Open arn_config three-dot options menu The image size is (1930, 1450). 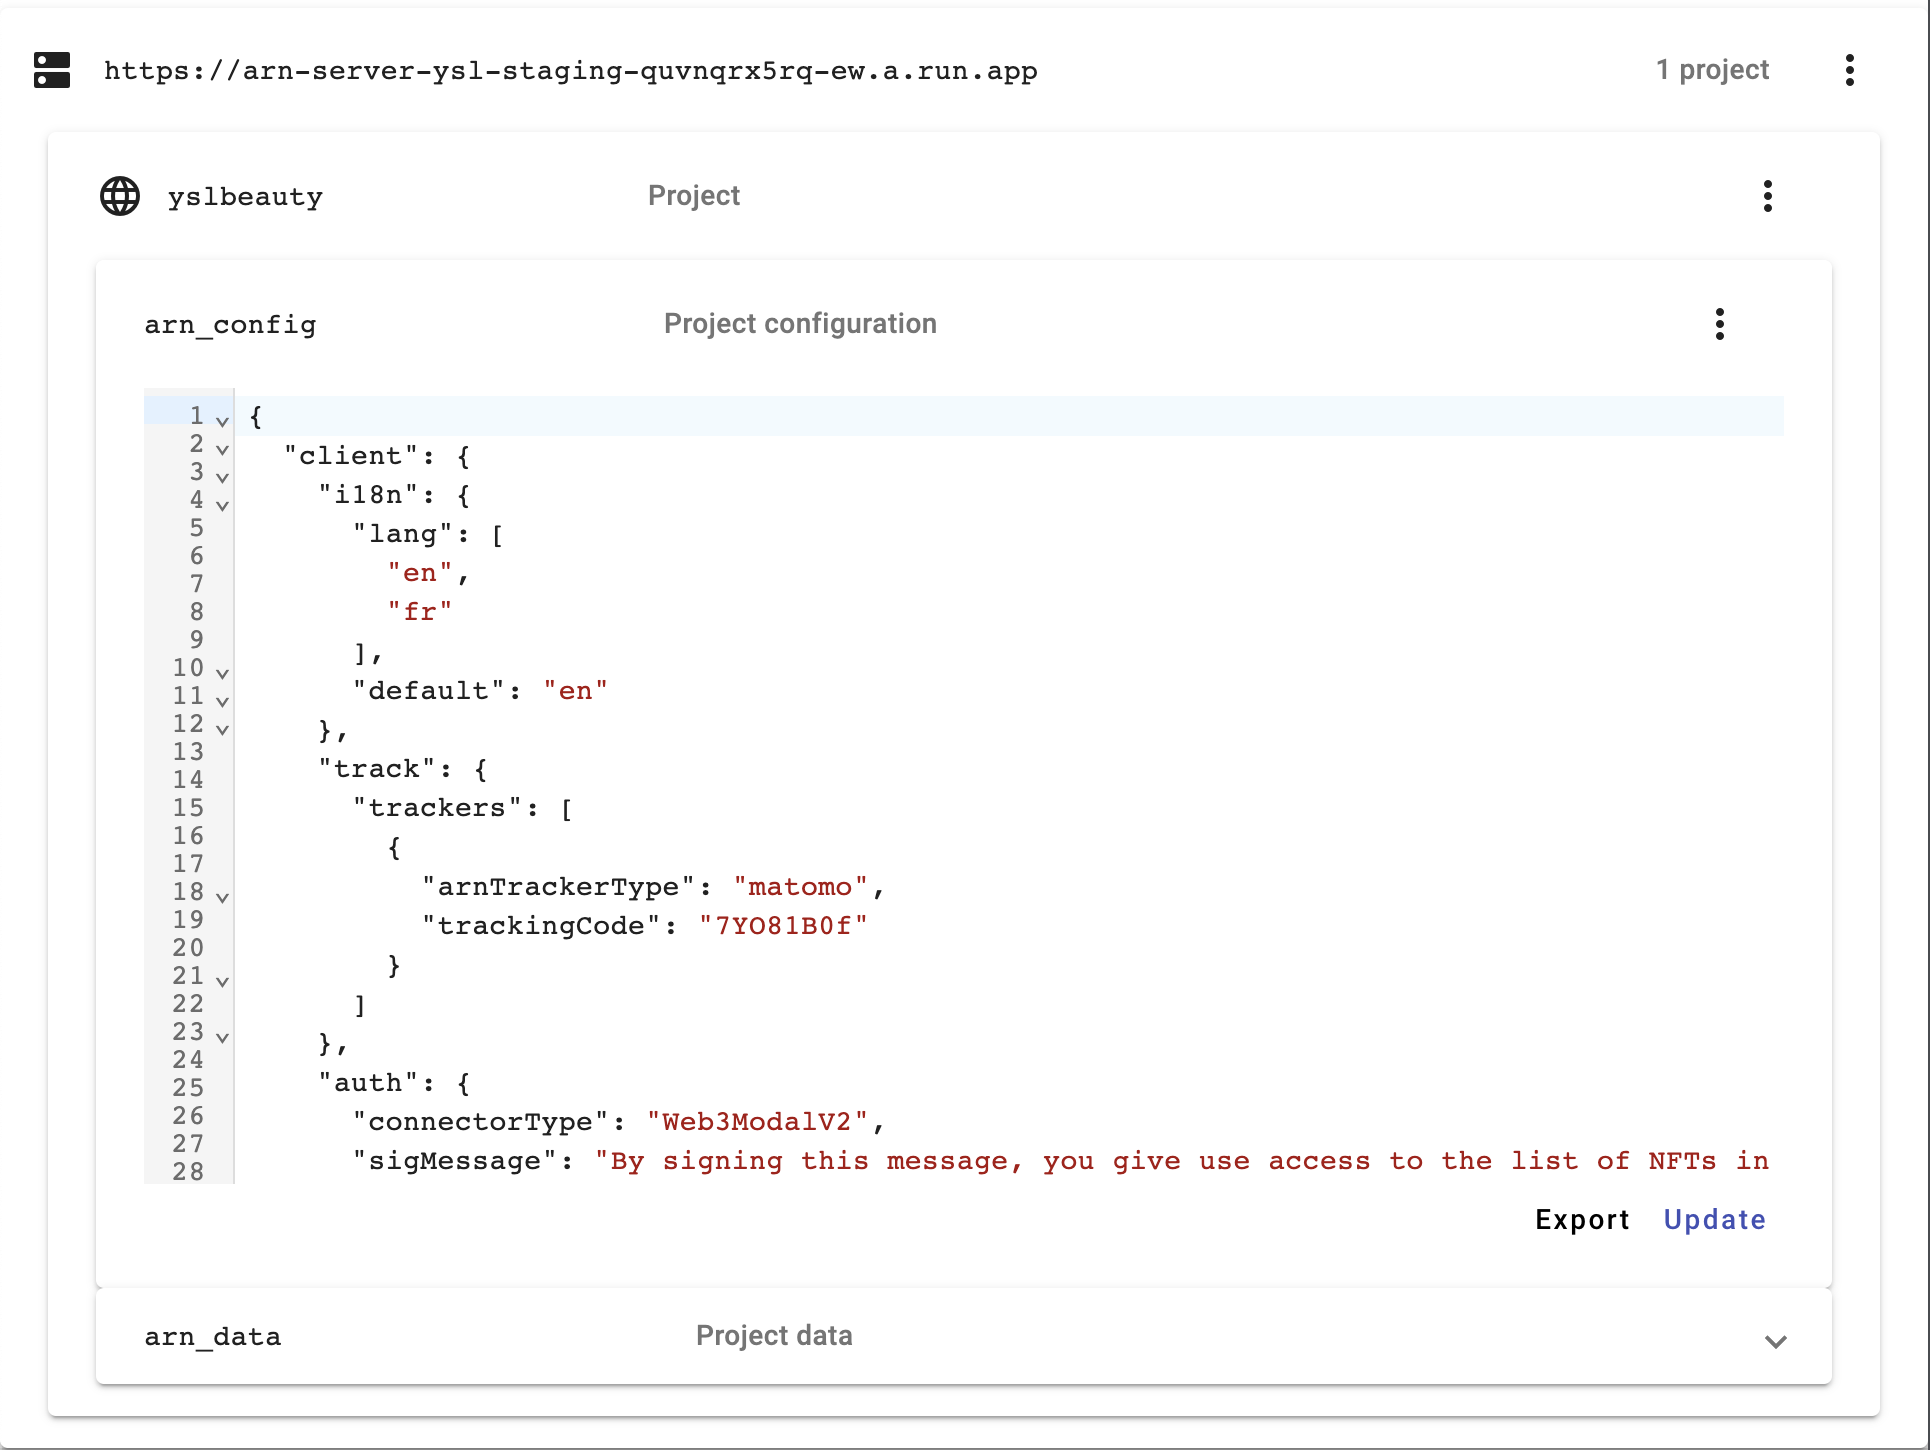click(x=1719, y=324)
